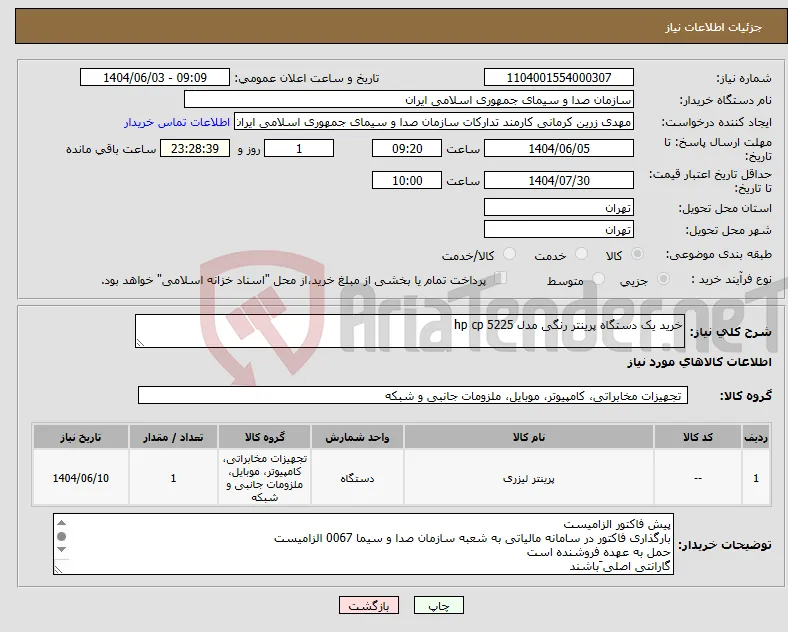
Task: Click the price validity date 1404/07/30
Action: click(559, 180)
